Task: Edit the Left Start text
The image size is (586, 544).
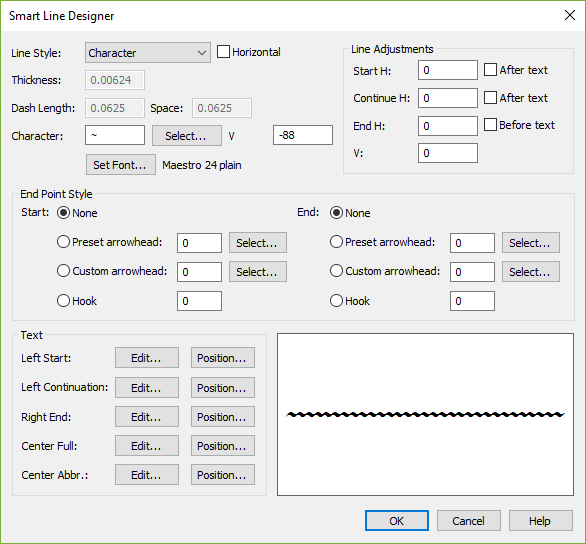Action: [x=147, y=358]
